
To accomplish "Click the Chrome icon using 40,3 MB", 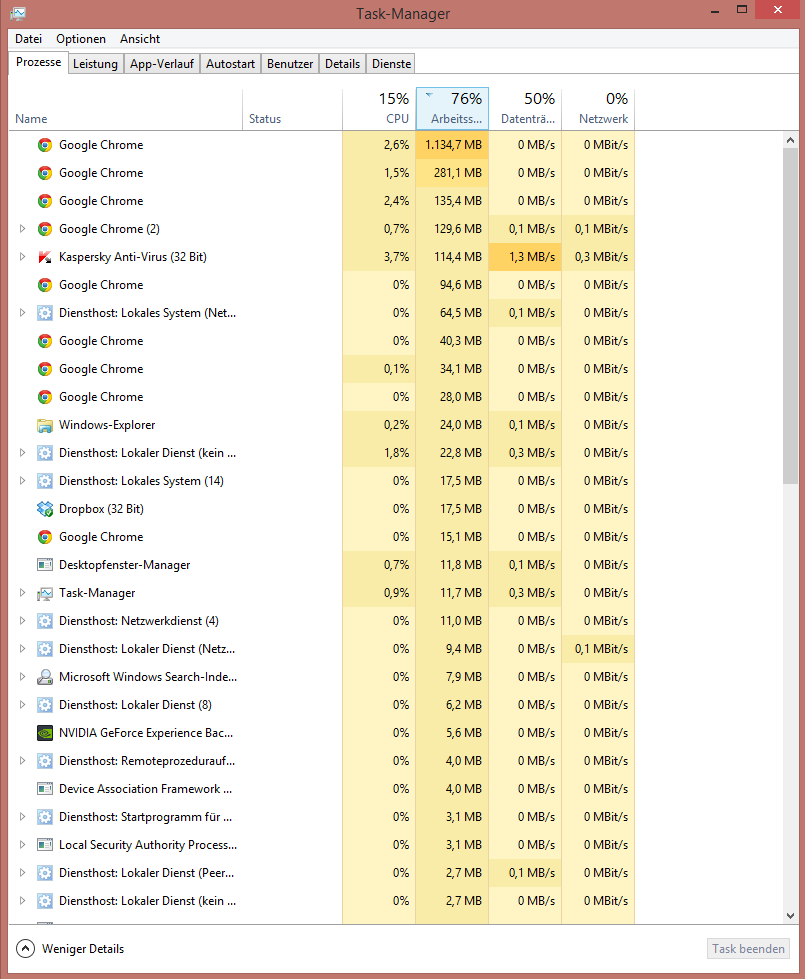I will click(44, 341).
